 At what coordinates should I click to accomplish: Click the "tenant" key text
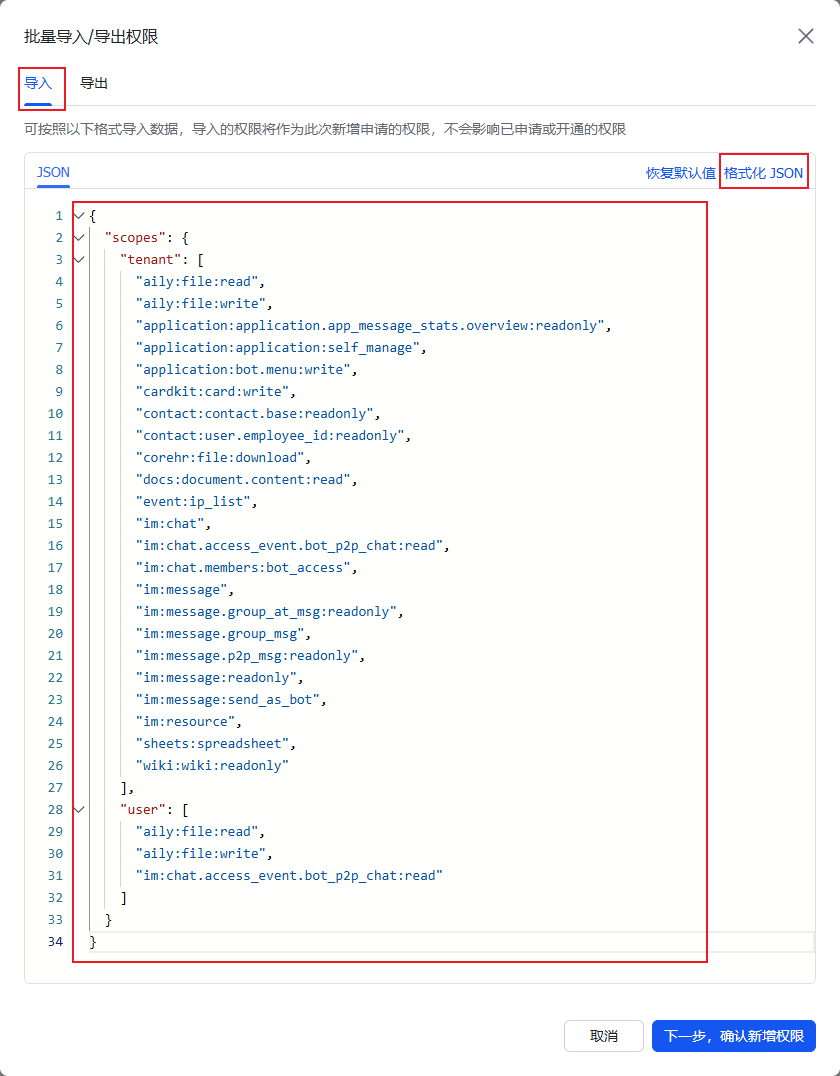[x=151, y=259]
